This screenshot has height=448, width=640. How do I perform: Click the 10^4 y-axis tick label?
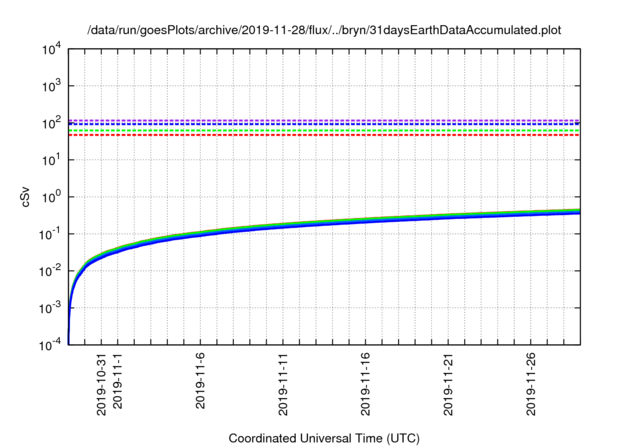(x=51, y=49)
